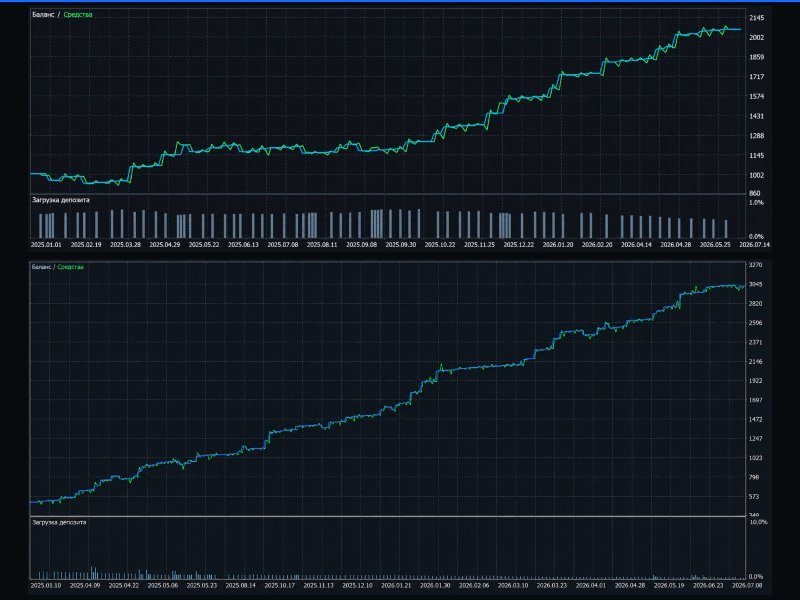This screenshot has height=600, width=800.
Task: Click the 3045 axis value
Action: coord(756,284)
